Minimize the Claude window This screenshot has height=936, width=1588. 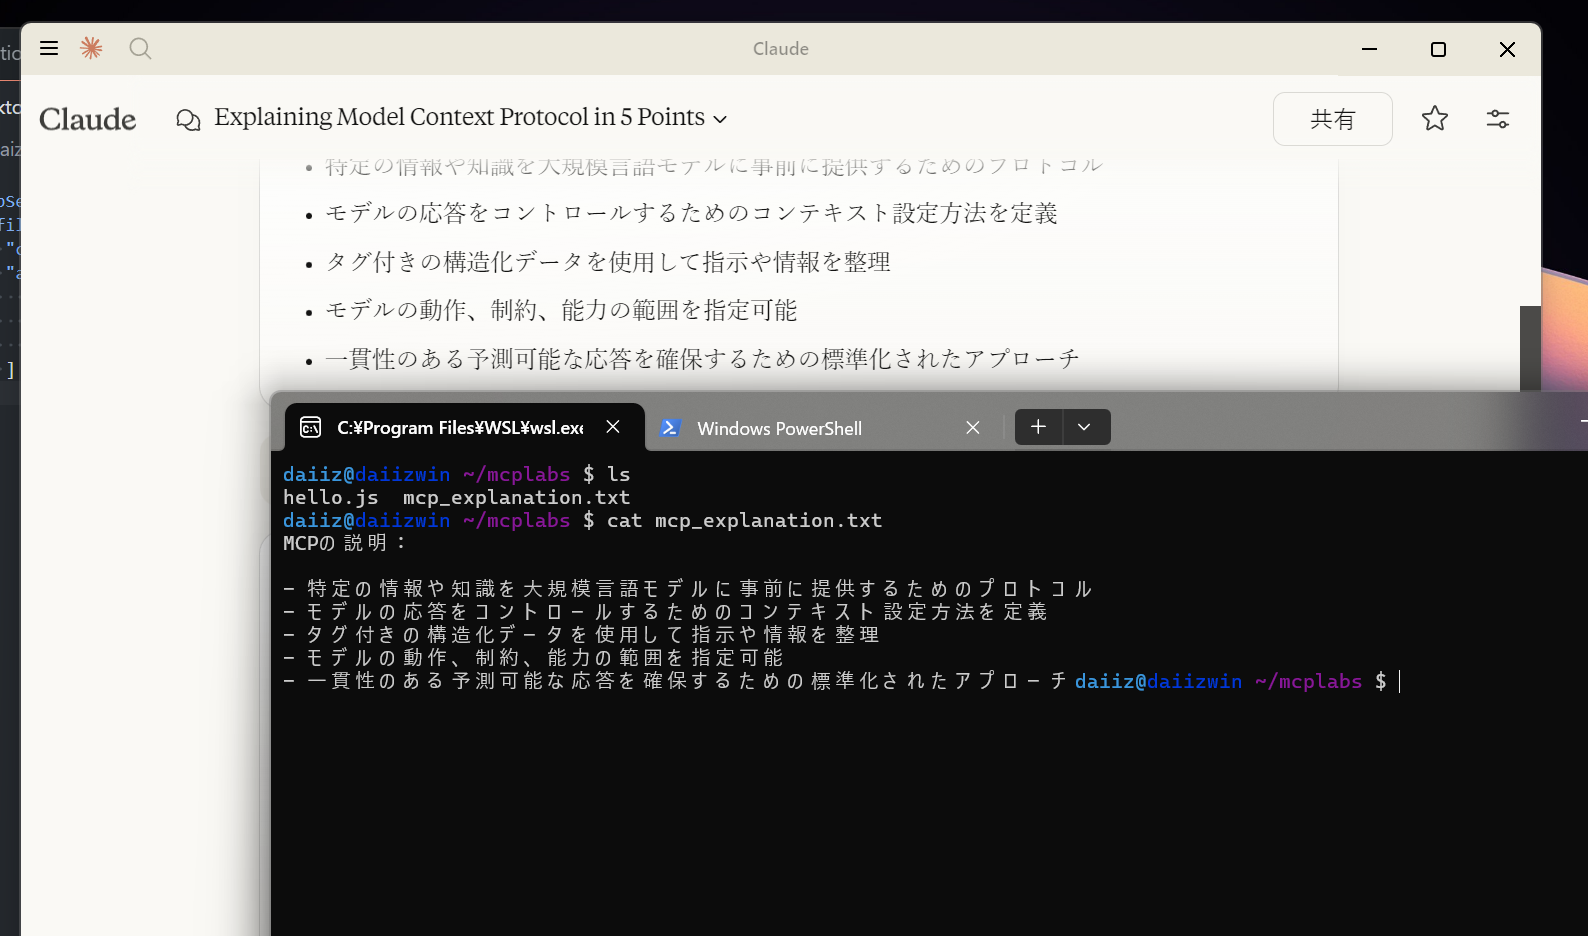(1370, 49)
